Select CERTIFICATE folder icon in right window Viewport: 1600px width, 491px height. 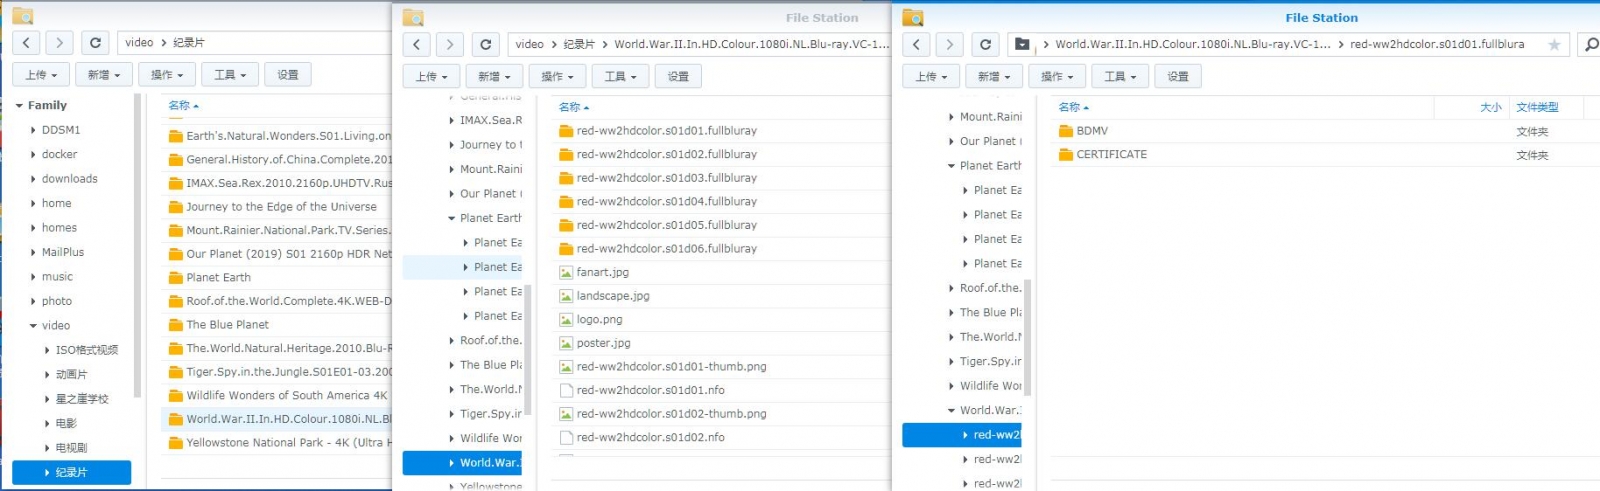[1066, 155]
